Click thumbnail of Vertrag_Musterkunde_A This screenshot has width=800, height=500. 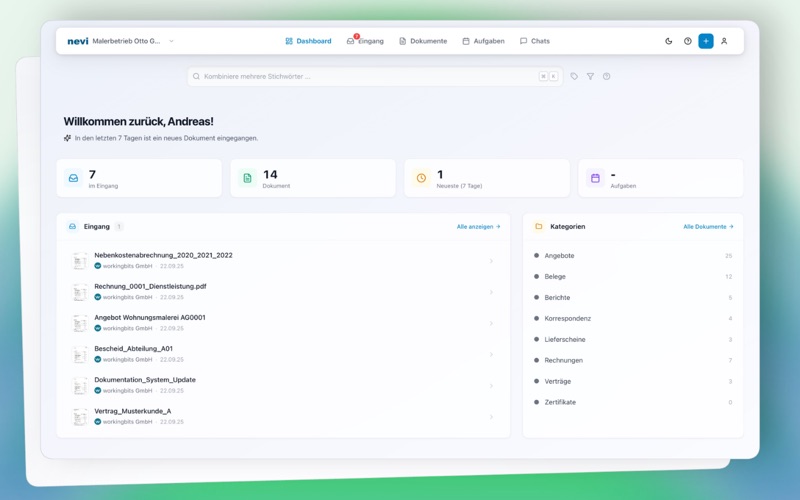point(80,417)
